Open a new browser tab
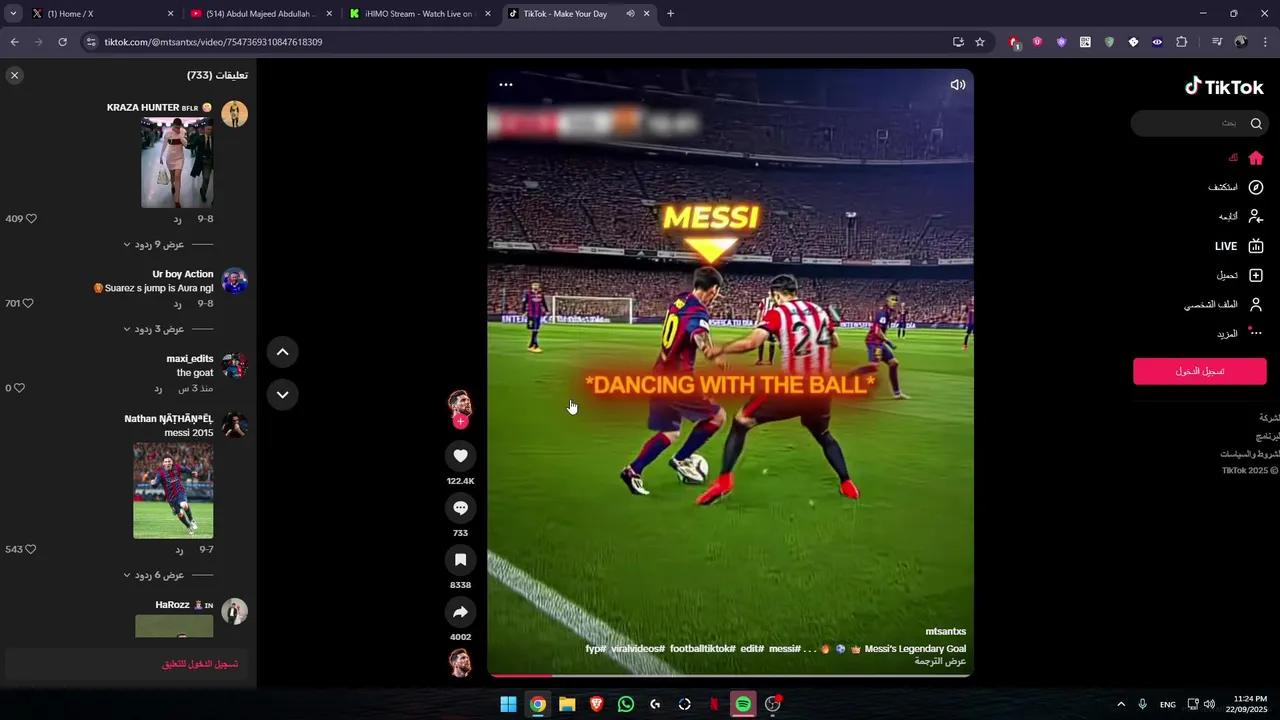This screenshot has height=720, width=1280. click(670, 14)
